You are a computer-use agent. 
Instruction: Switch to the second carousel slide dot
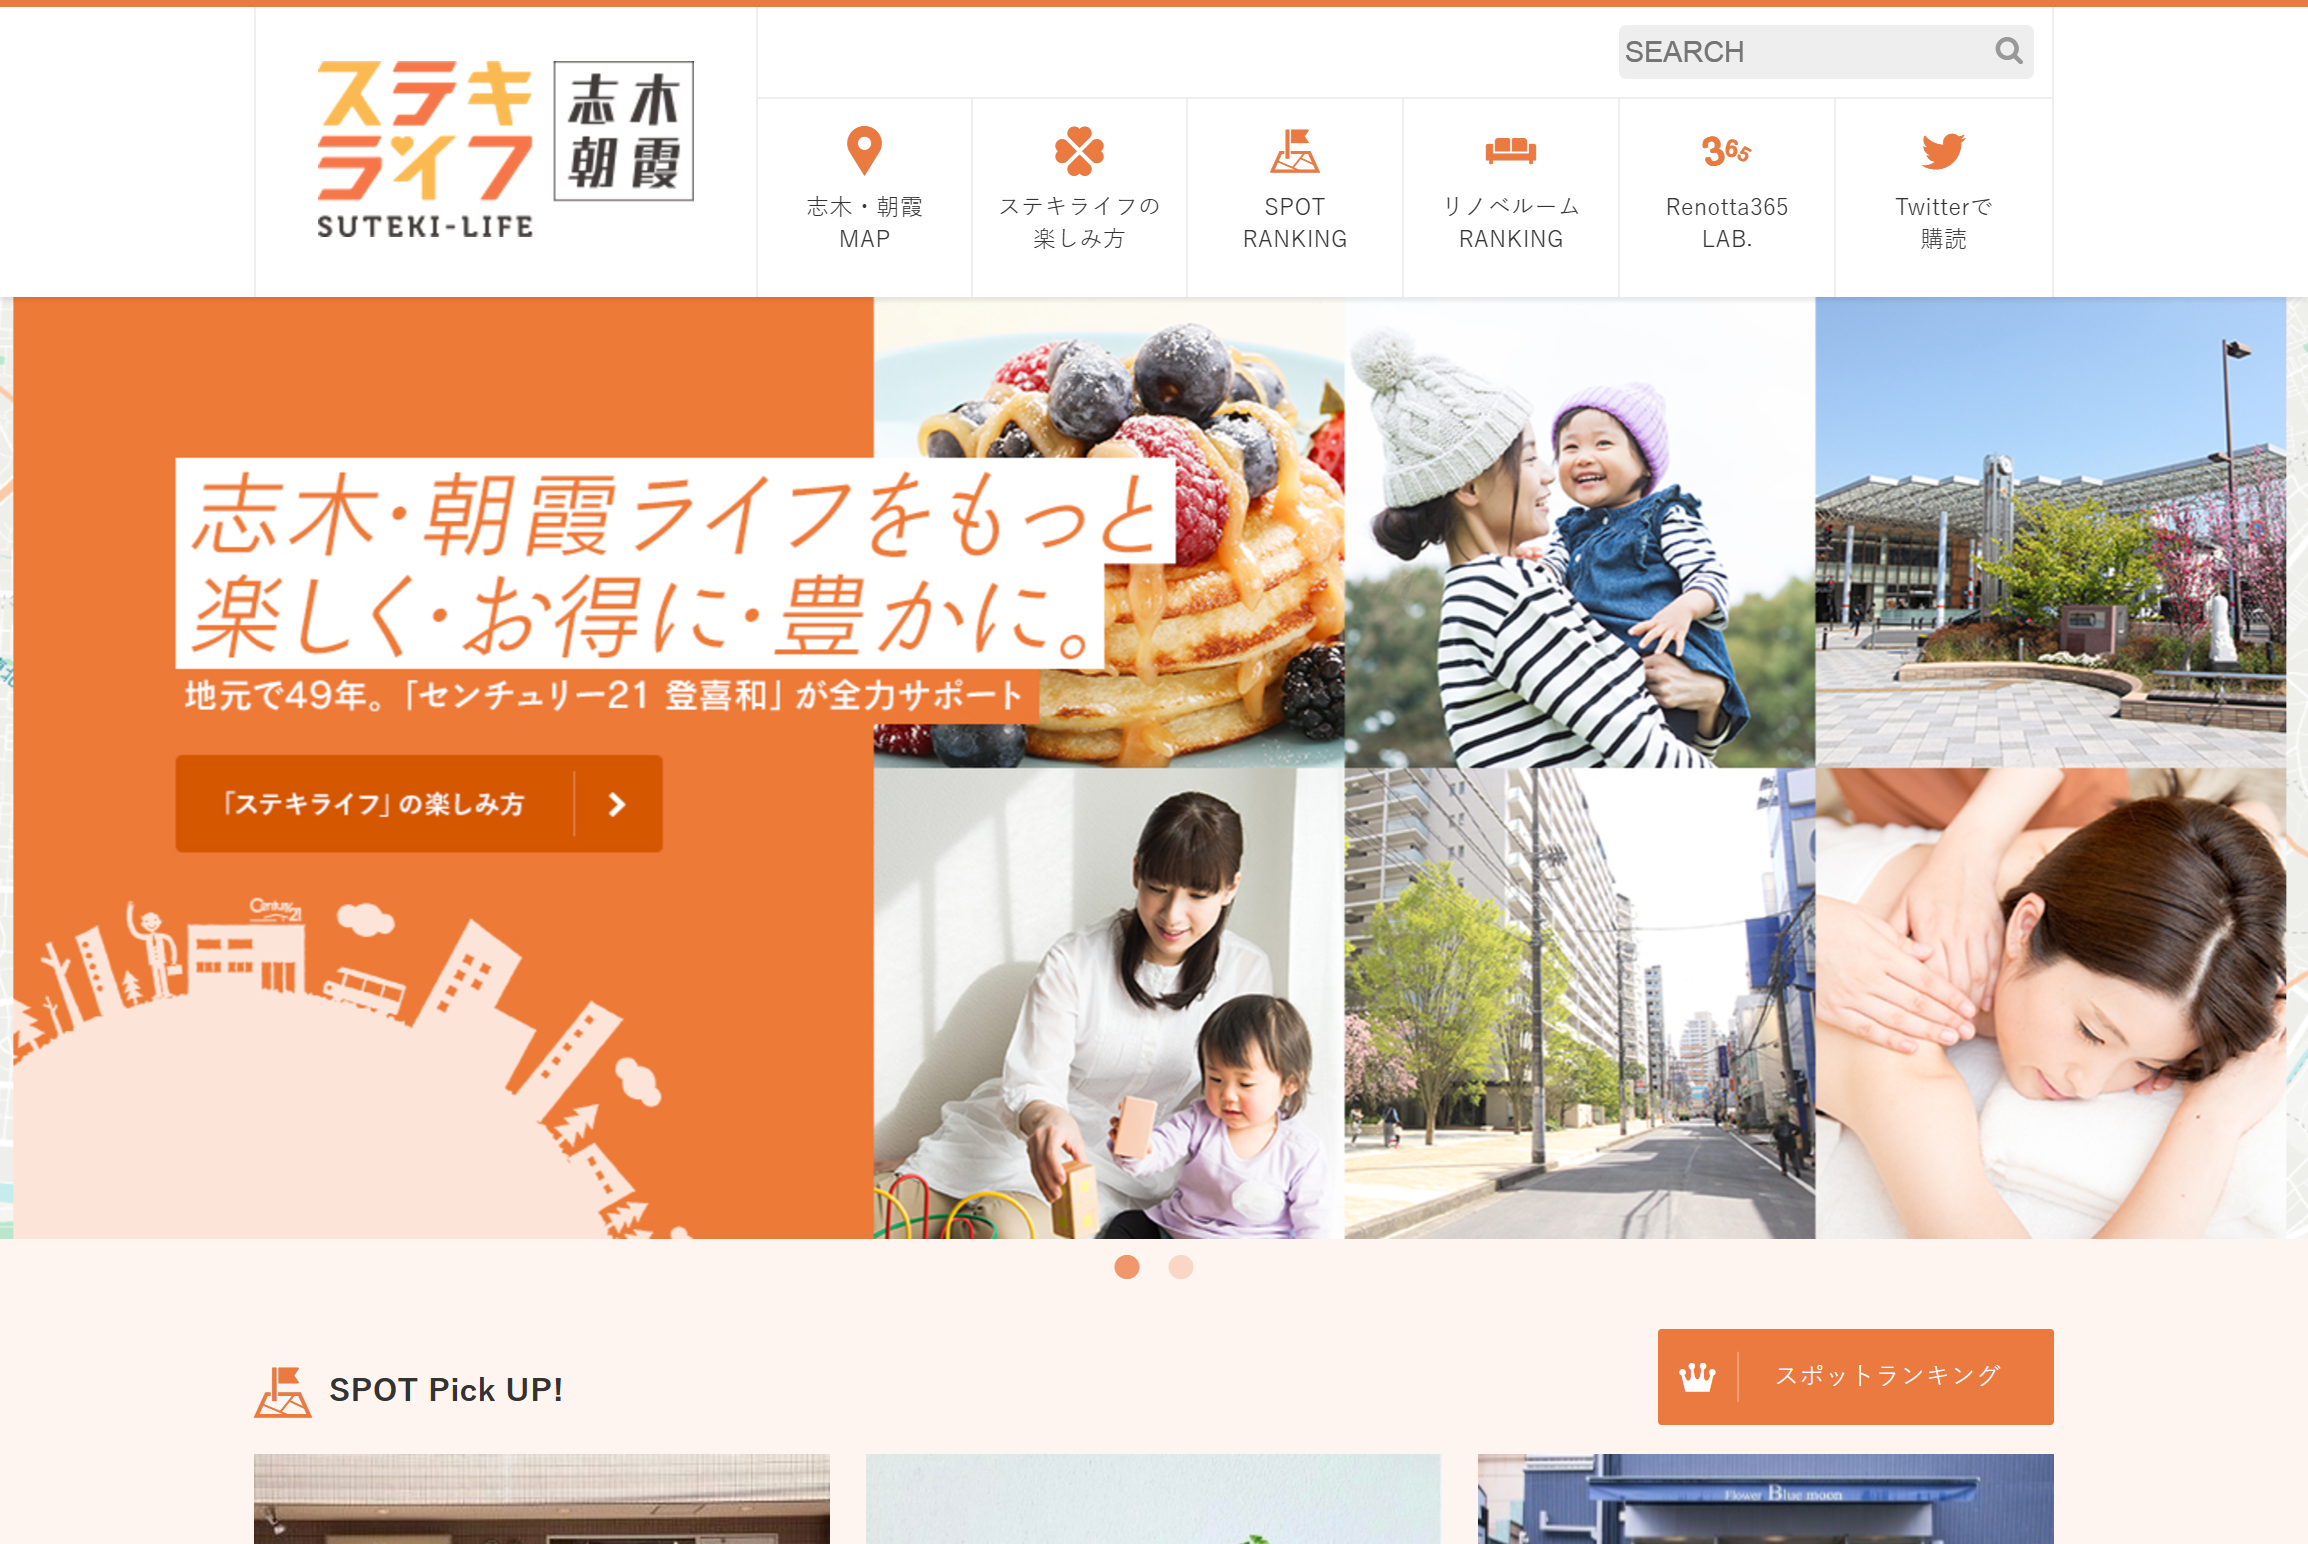1181,1267
